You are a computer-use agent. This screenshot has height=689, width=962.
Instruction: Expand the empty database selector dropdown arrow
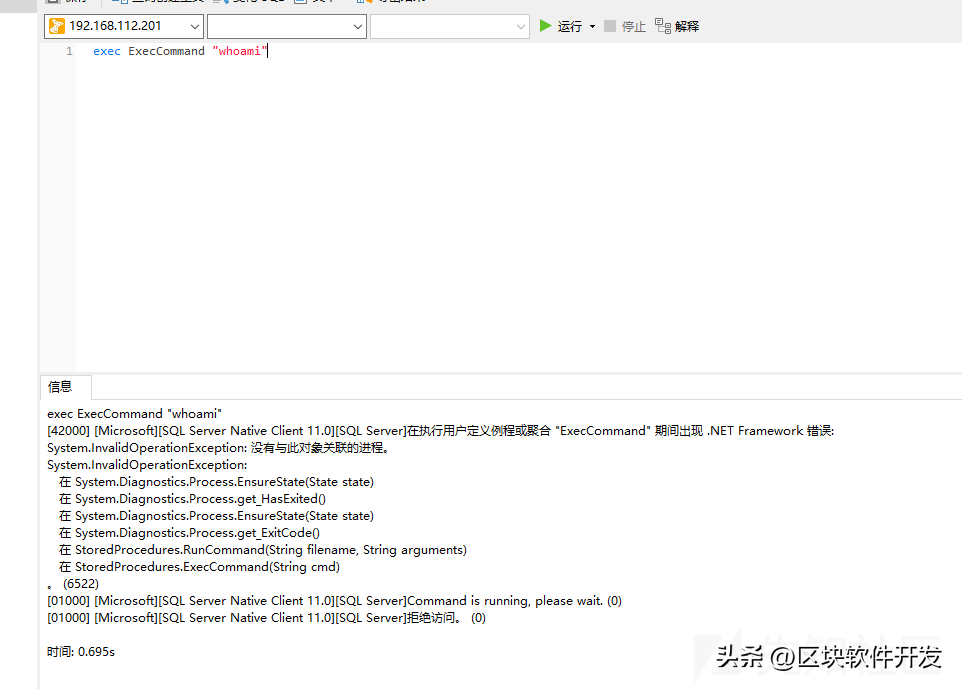point(358,26)
